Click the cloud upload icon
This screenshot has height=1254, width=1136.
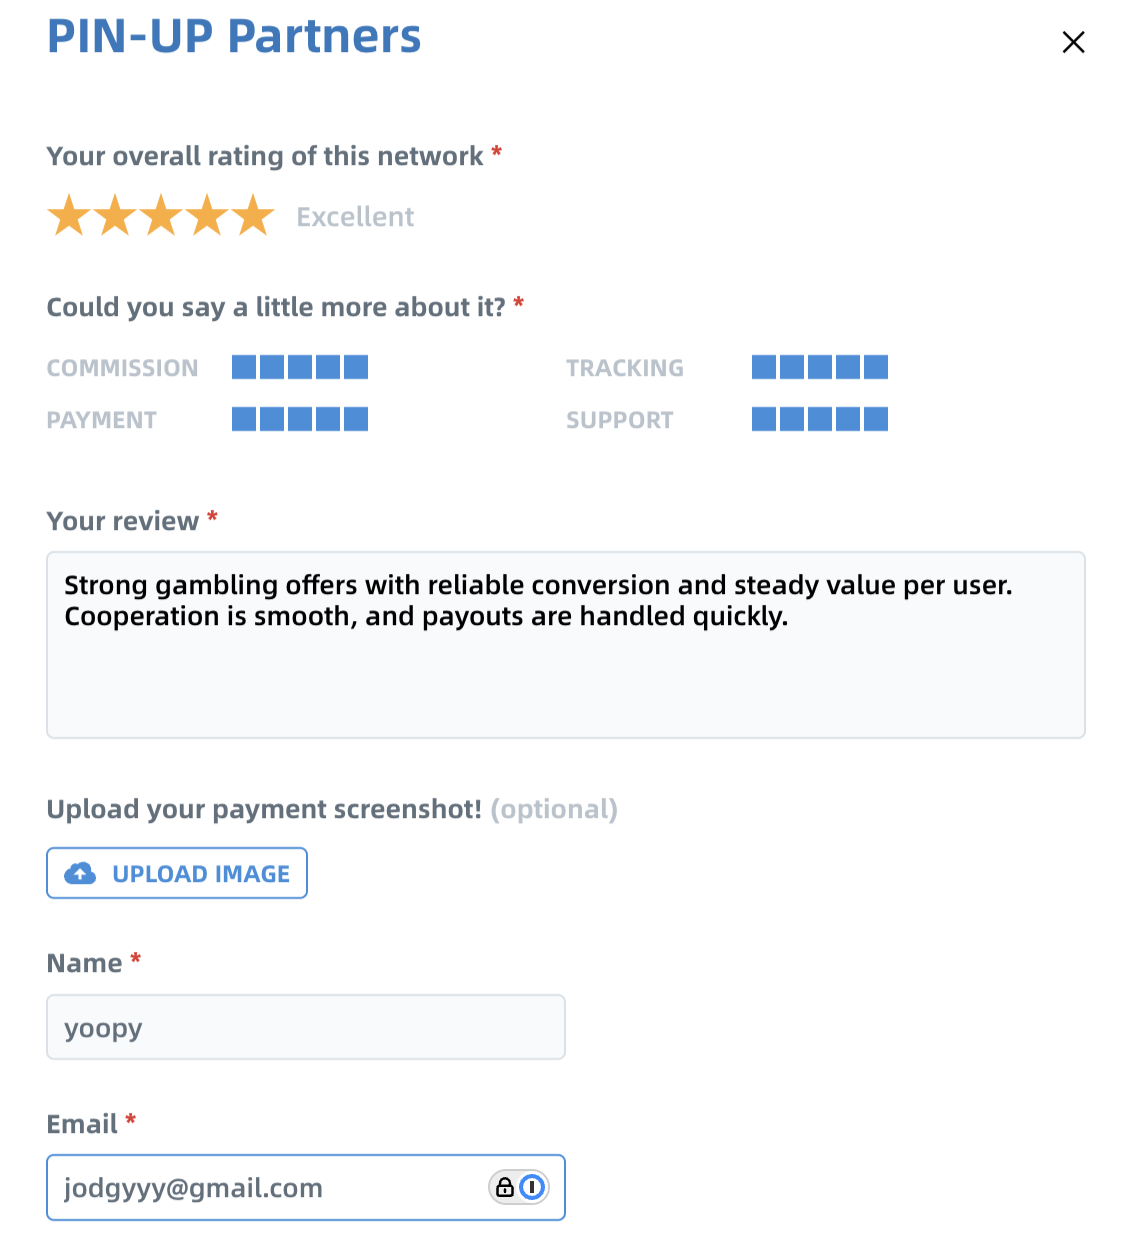[x=80, y=874]
